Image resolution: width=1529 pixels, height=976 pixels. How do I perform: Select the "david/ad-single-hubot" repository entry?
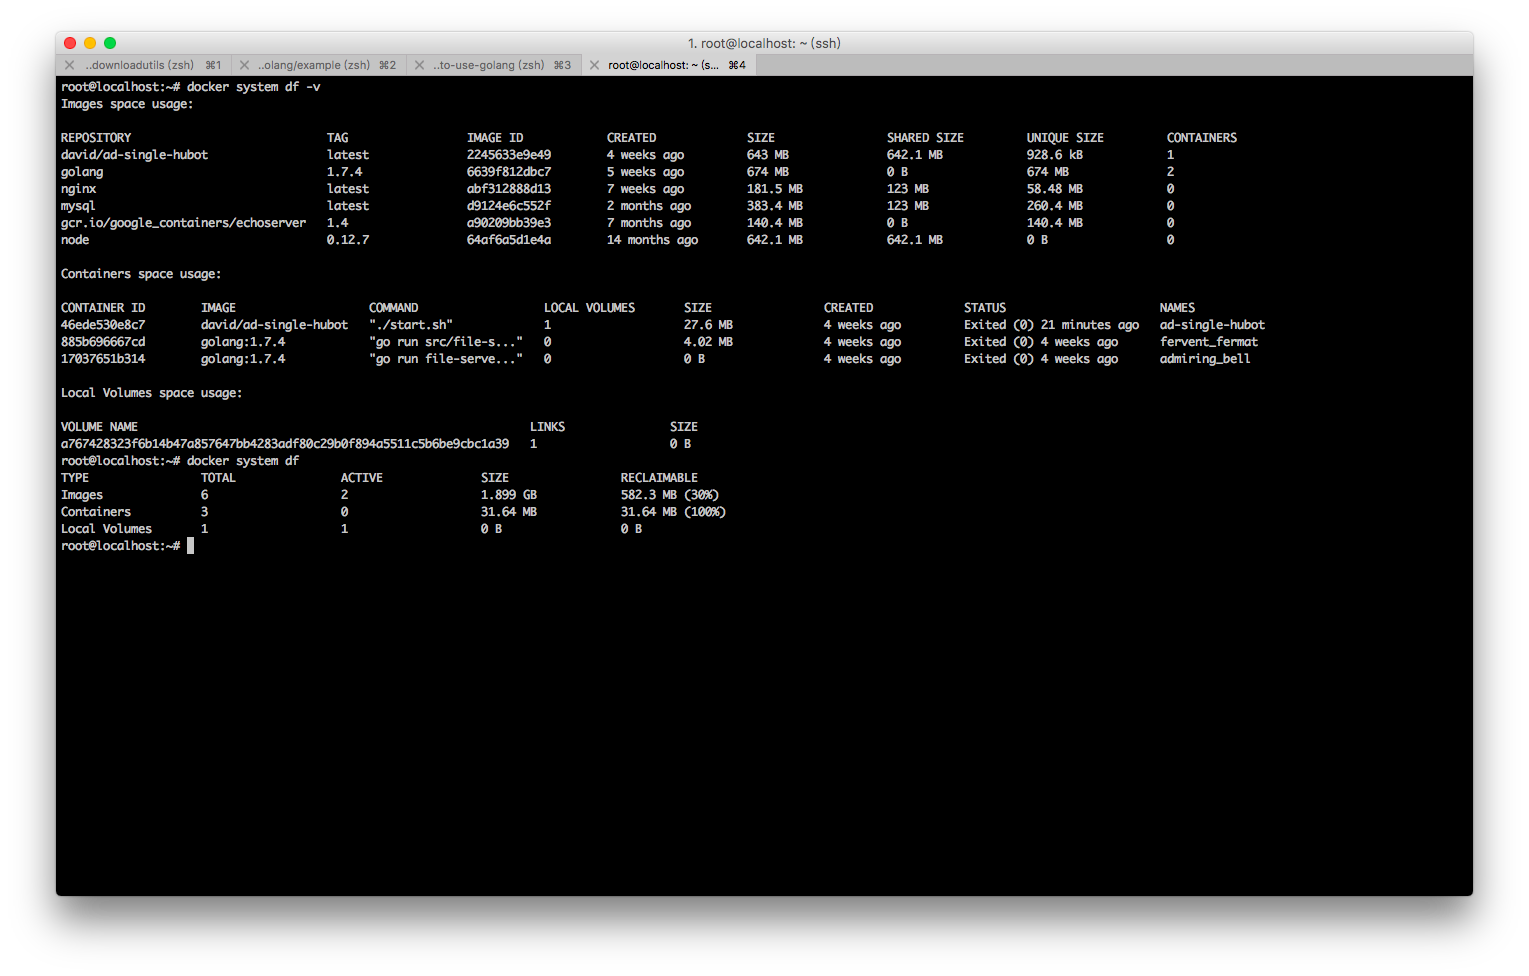click(134, 154)
